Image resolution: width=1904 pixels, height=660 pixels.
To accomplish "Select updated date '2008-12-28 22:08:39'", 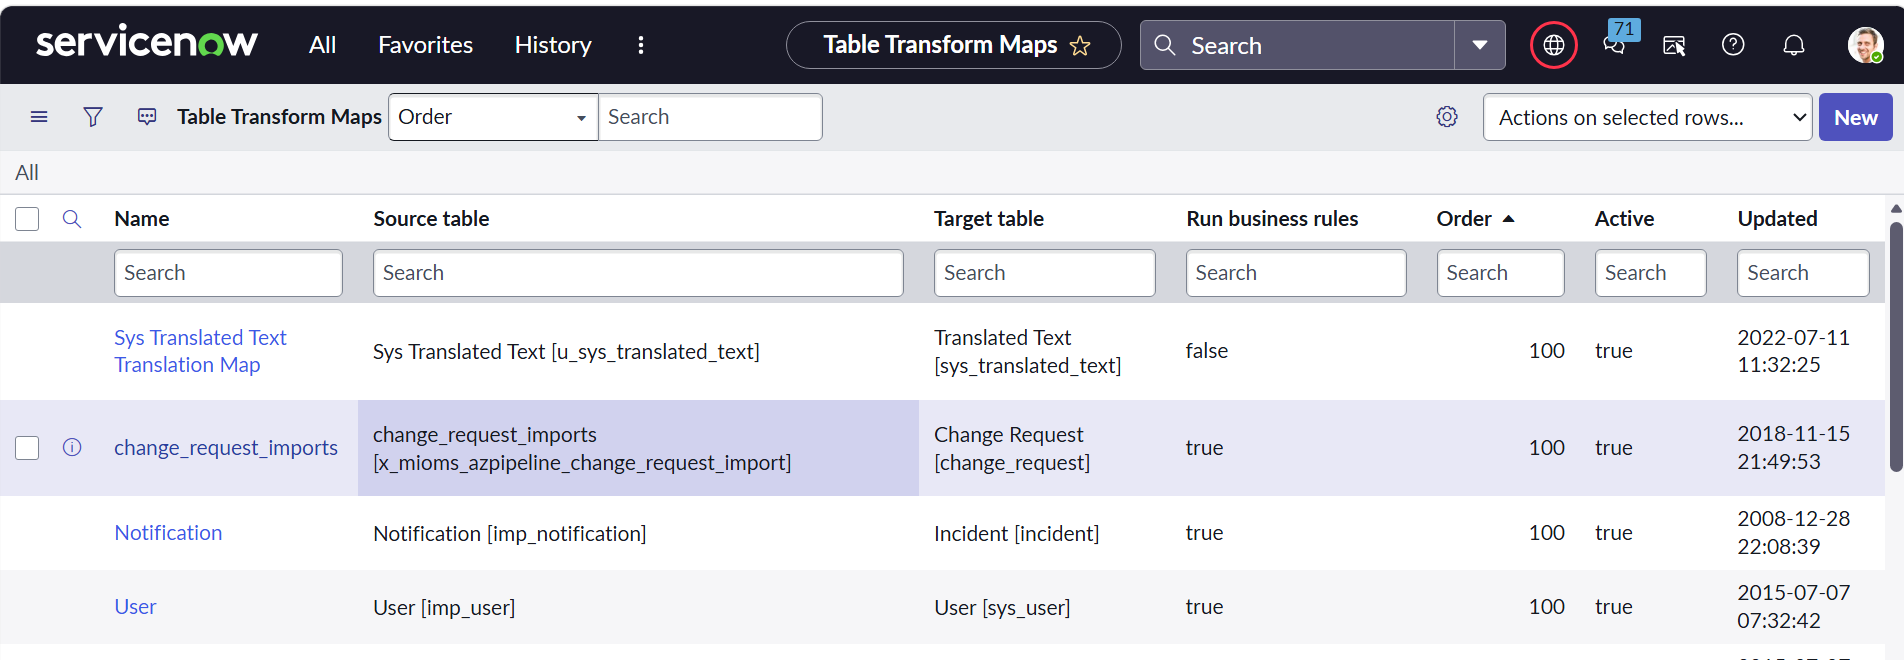I will click(1793, 532).
